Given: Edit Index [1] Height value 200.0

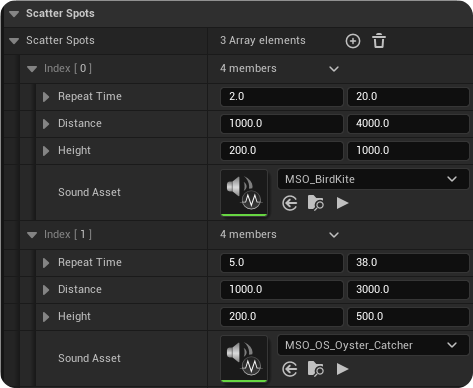Looking at the screenshot, I should tap(282, 317).
